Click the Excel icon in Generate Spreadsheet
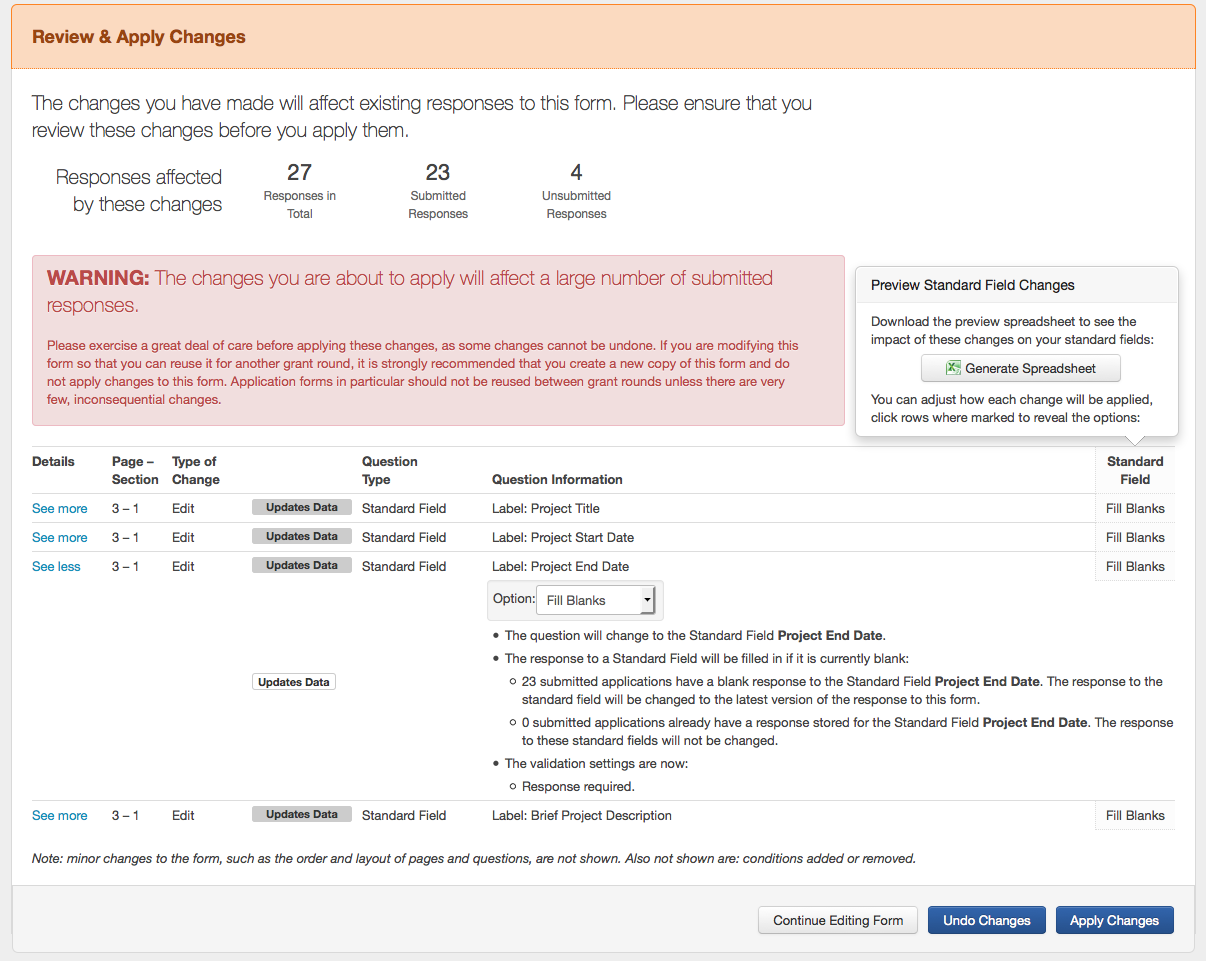 (x=953, y=369)
